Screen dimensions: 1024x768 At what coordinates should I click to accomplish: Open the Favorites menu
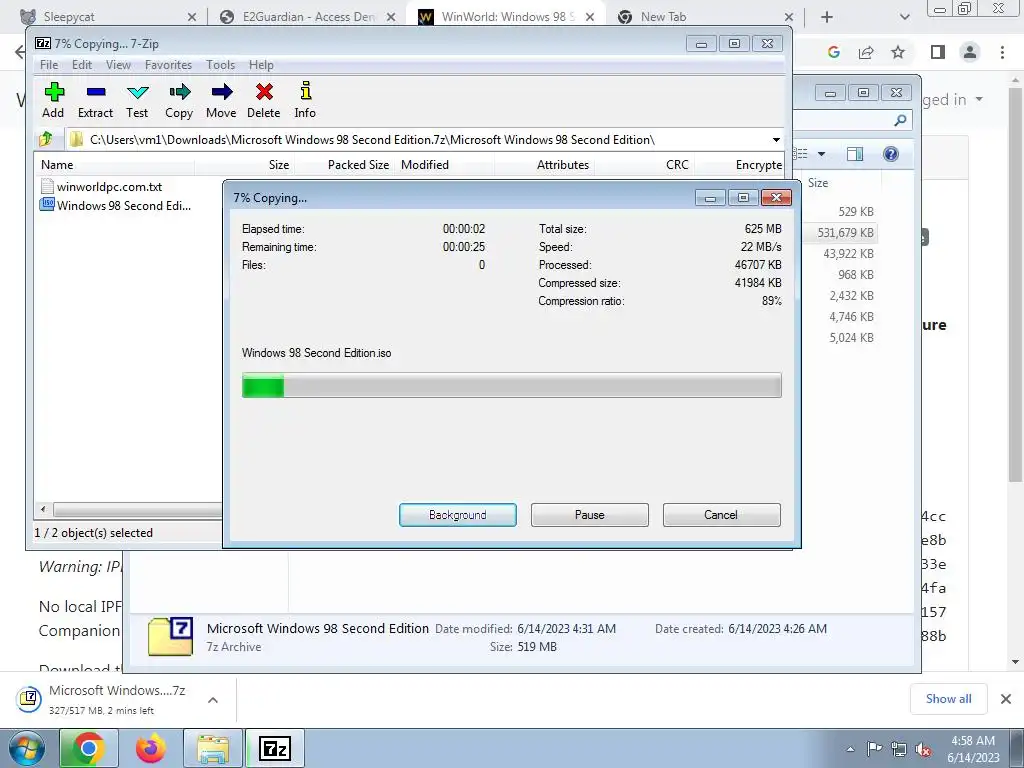click(168, 65)
